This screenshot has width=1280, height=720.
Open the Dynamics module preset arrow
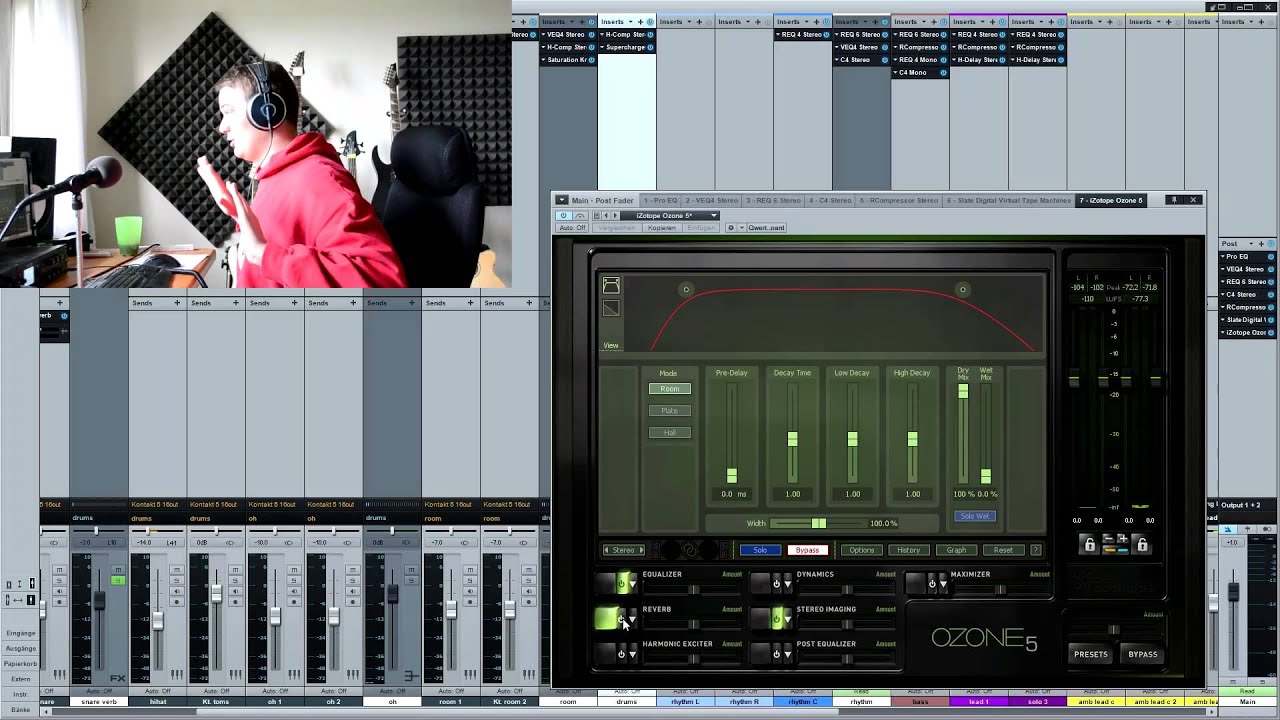788,584
